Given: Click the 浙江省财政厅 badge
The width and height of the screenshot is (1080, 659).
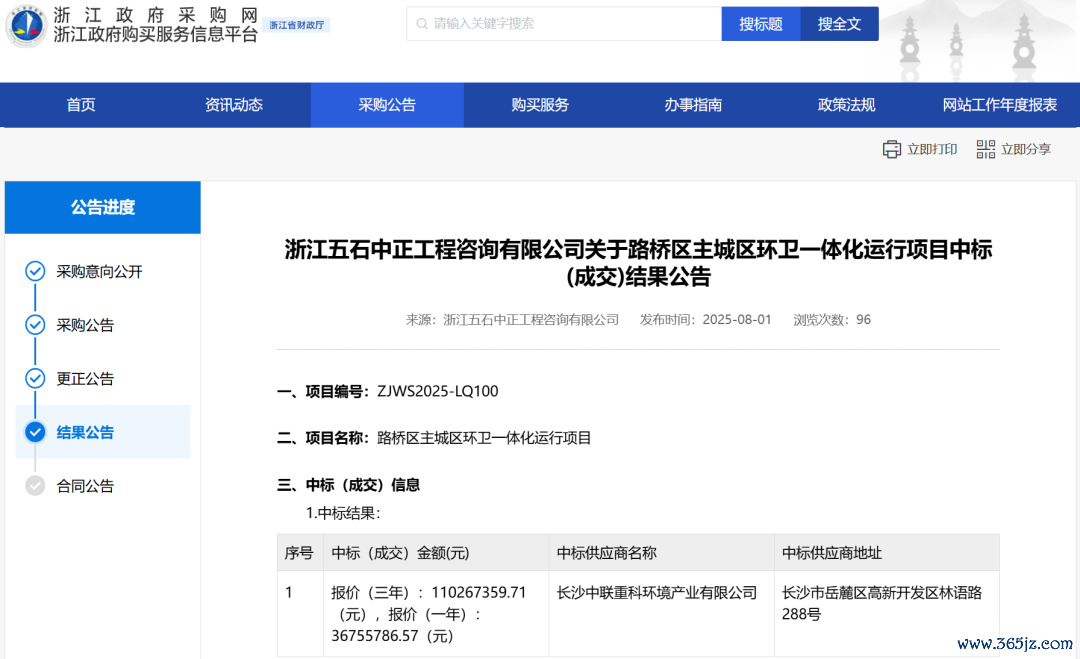Looking at the screenshot, I should 296,25.
